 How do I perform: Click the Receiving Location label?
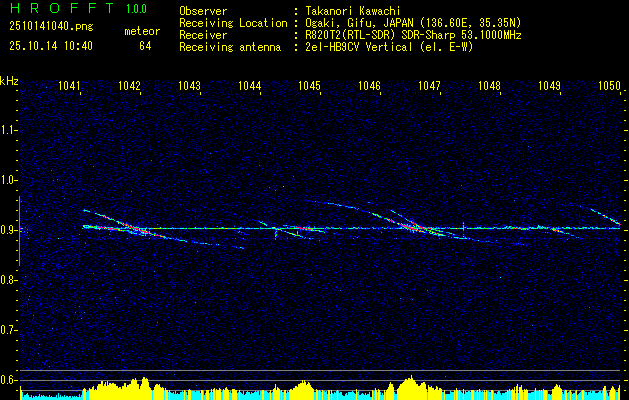pos(233,23)
